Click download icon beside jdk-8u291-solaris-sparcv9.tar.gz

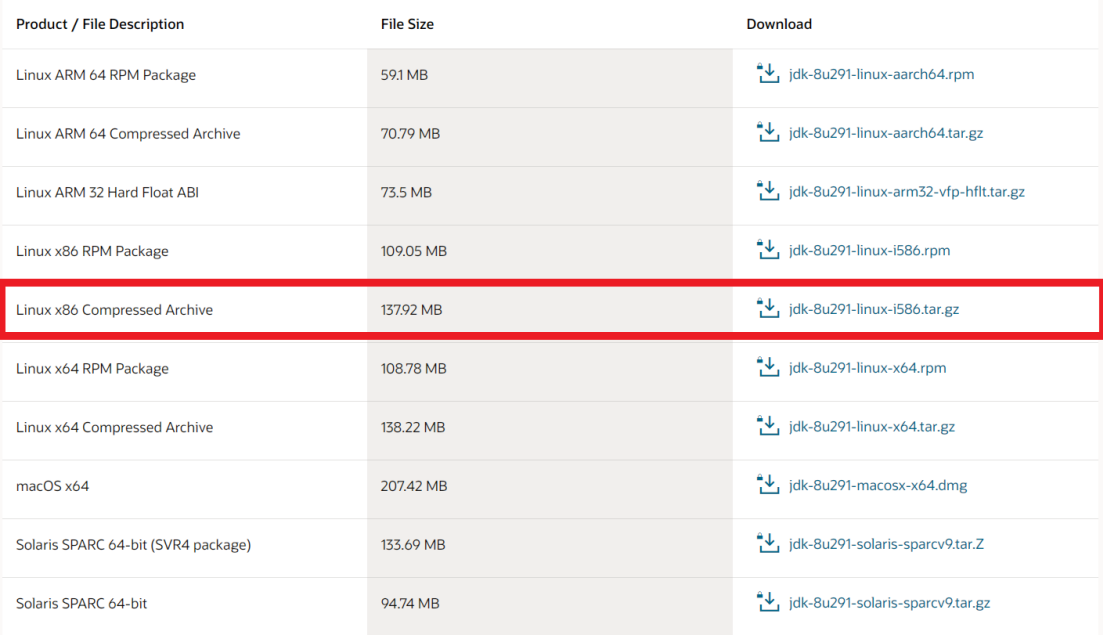coord(767,602)
